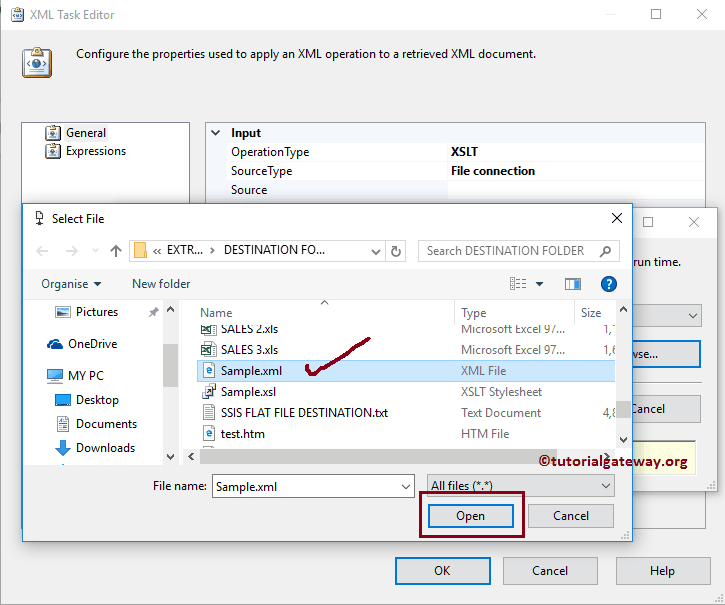Screen dimensions: 725x605
Task: Sort files by Name column
Action: [216, 313]
